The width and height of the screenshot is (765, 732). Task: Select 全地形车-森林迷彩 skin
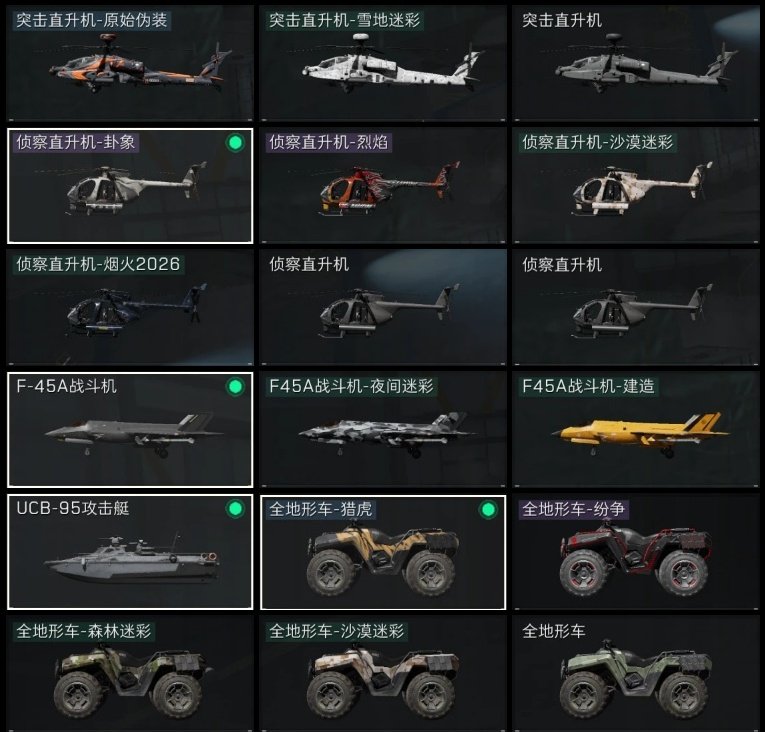tap(130, 674)
